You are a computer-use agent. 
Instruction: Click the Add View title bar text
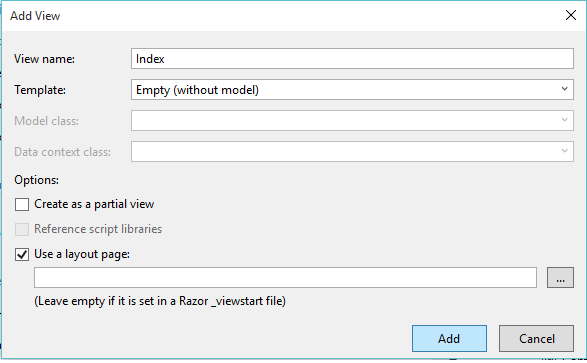coord(35,16)
